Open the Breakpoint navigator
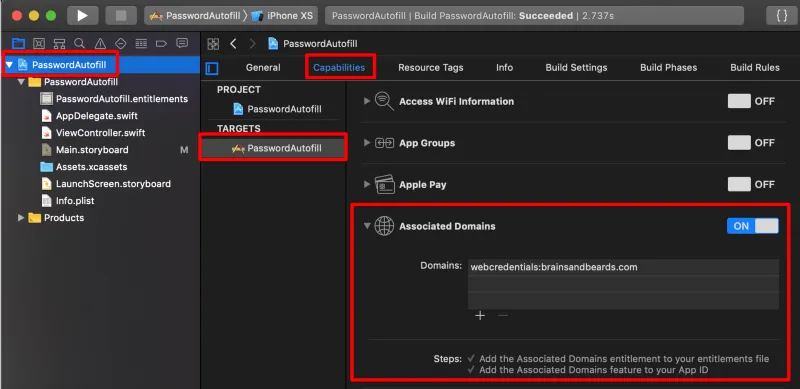This screenshot has width=800, height=389. coord(161,43)
